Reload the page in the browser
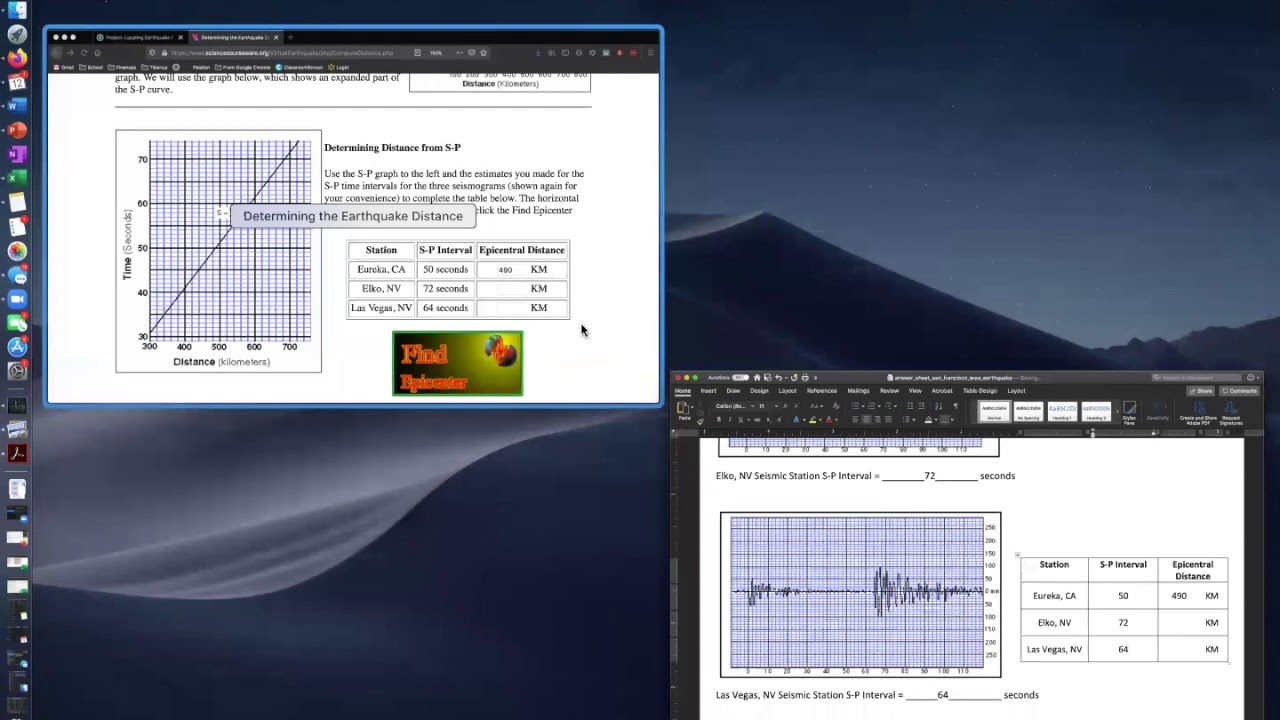The image size is (1280, 720). 84,53
